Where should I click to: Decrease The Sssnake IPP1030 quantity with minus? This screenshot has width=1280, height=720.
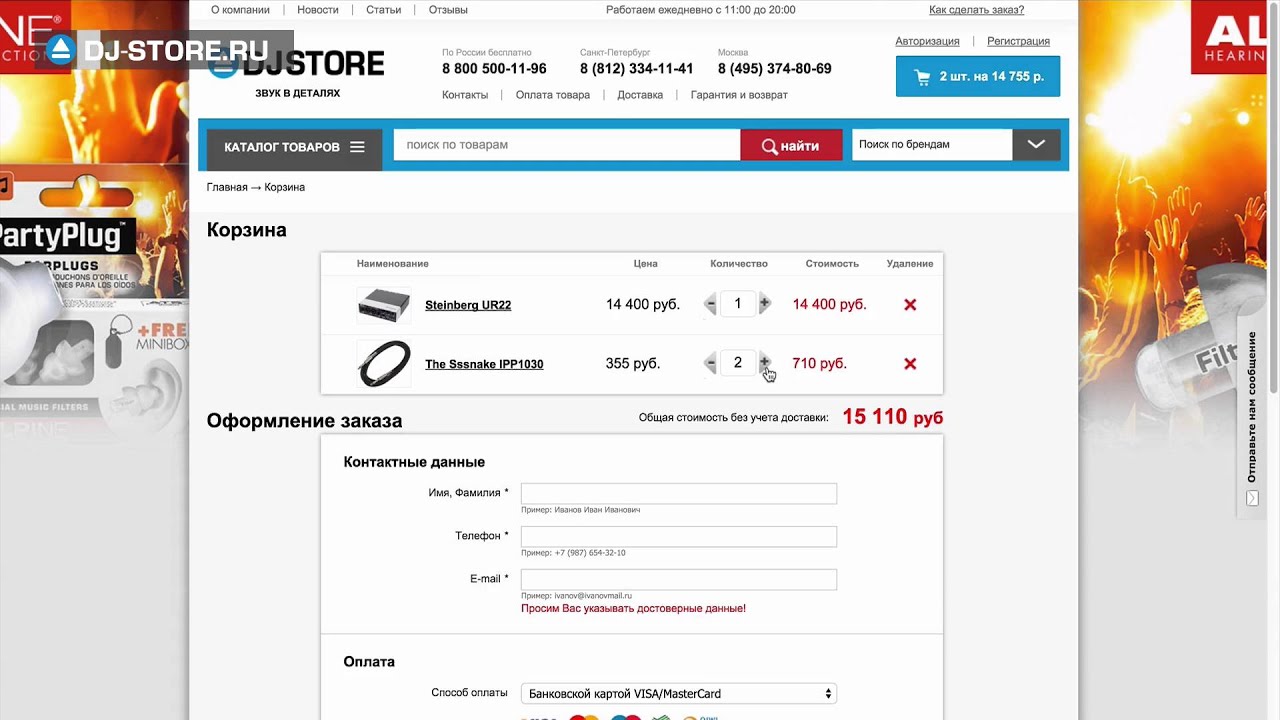click(710, 363)
